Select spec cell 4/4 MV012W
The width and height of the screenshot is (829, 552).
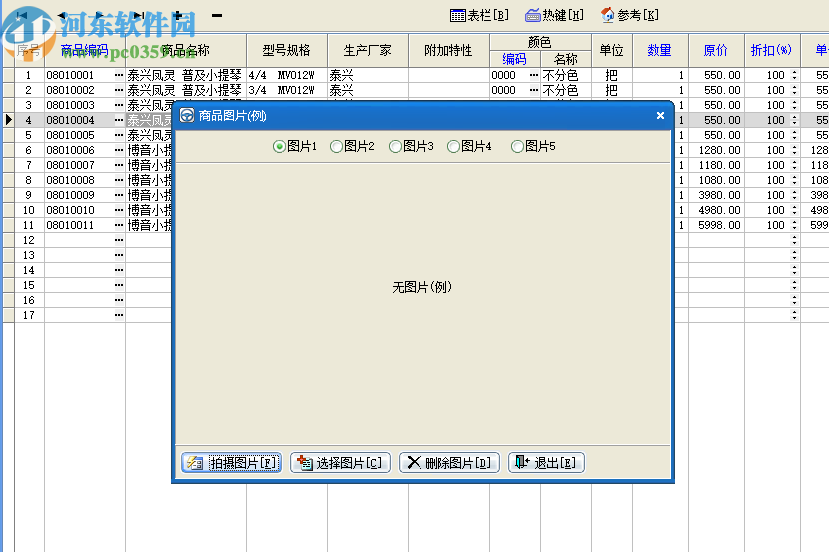coord(287,75)
